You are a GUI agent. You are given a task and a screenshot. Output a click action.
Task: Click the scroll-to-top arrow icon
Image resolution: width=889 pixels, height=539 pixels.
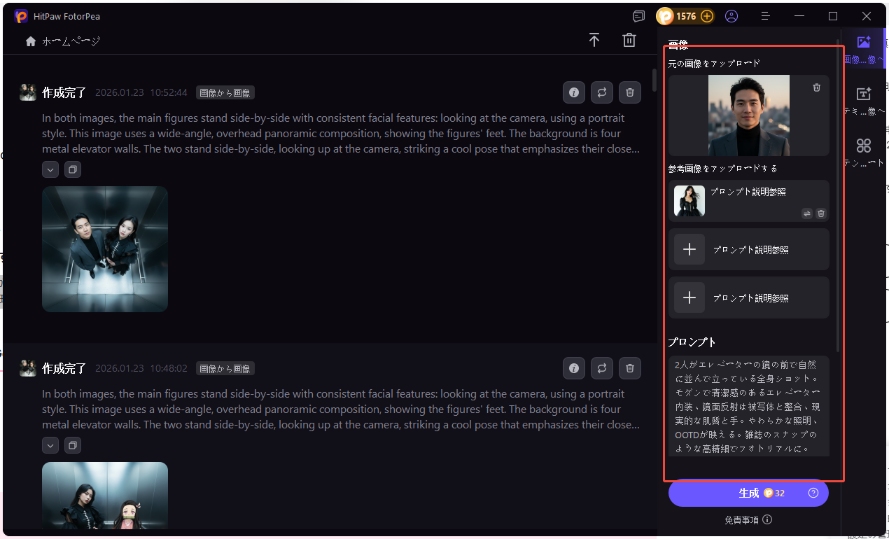594,40
